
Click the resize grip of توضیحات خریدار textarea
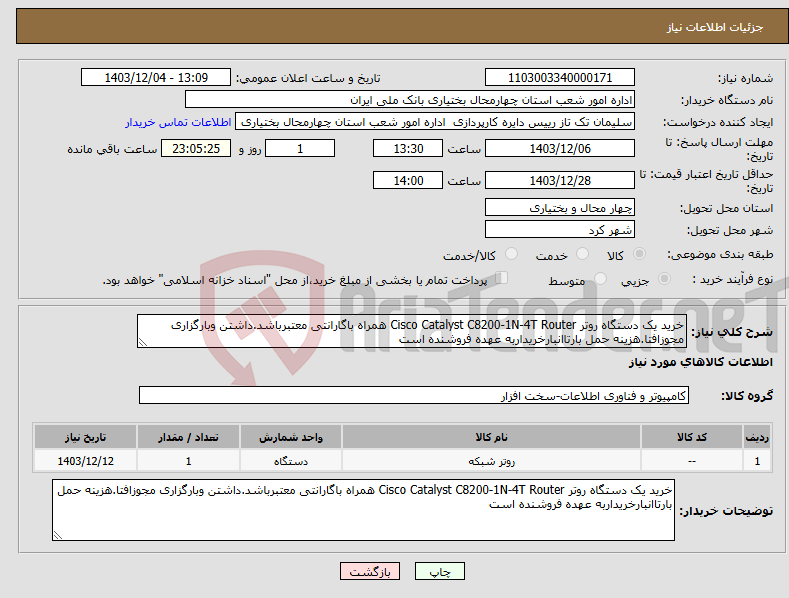pyautogui.click(x=58, y=535)
